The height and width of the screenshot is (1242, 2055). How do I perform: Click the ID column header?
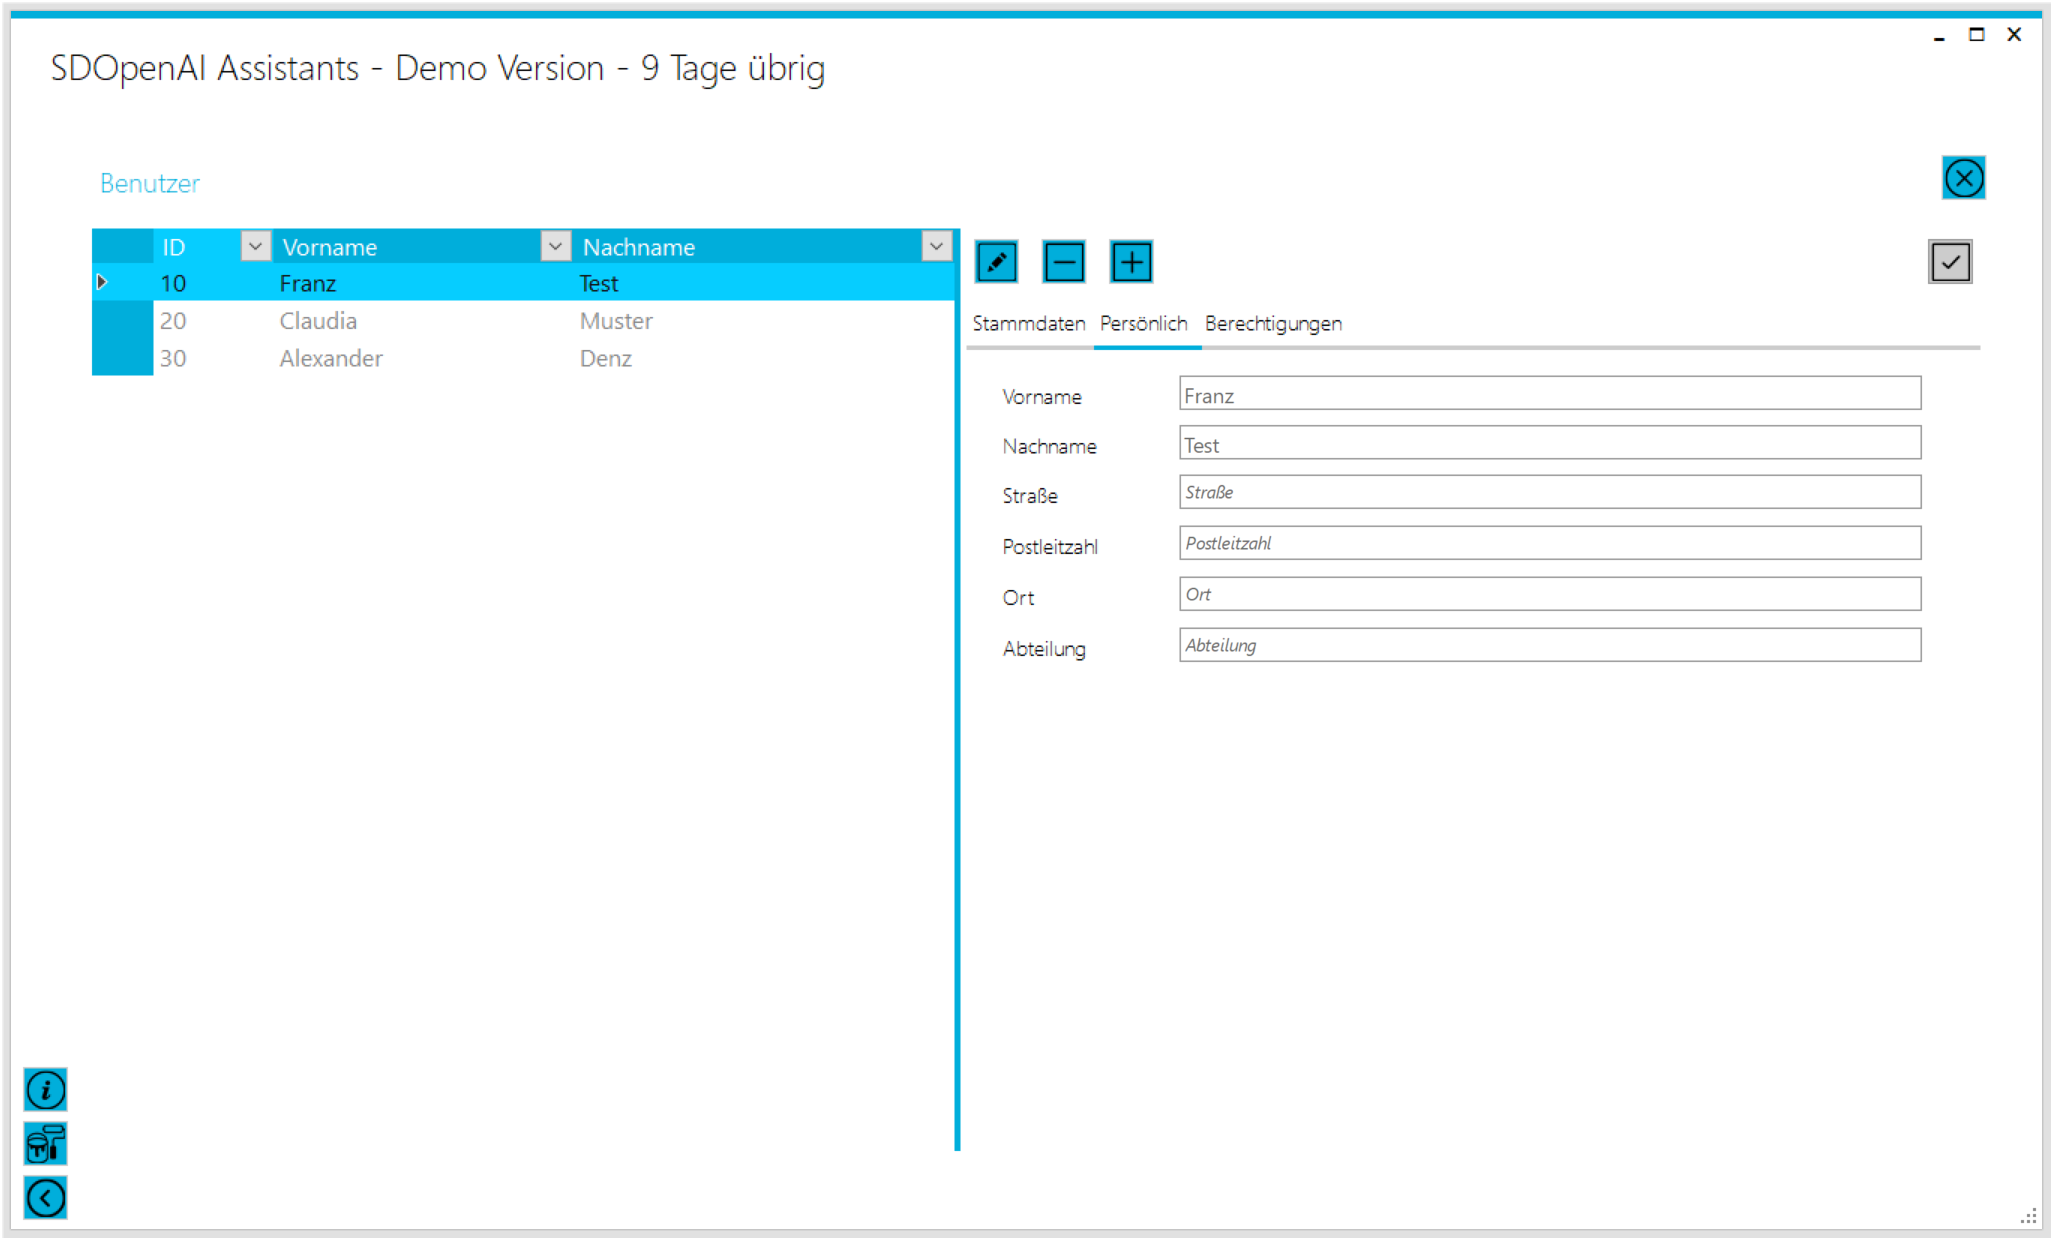tap(175, 247)
